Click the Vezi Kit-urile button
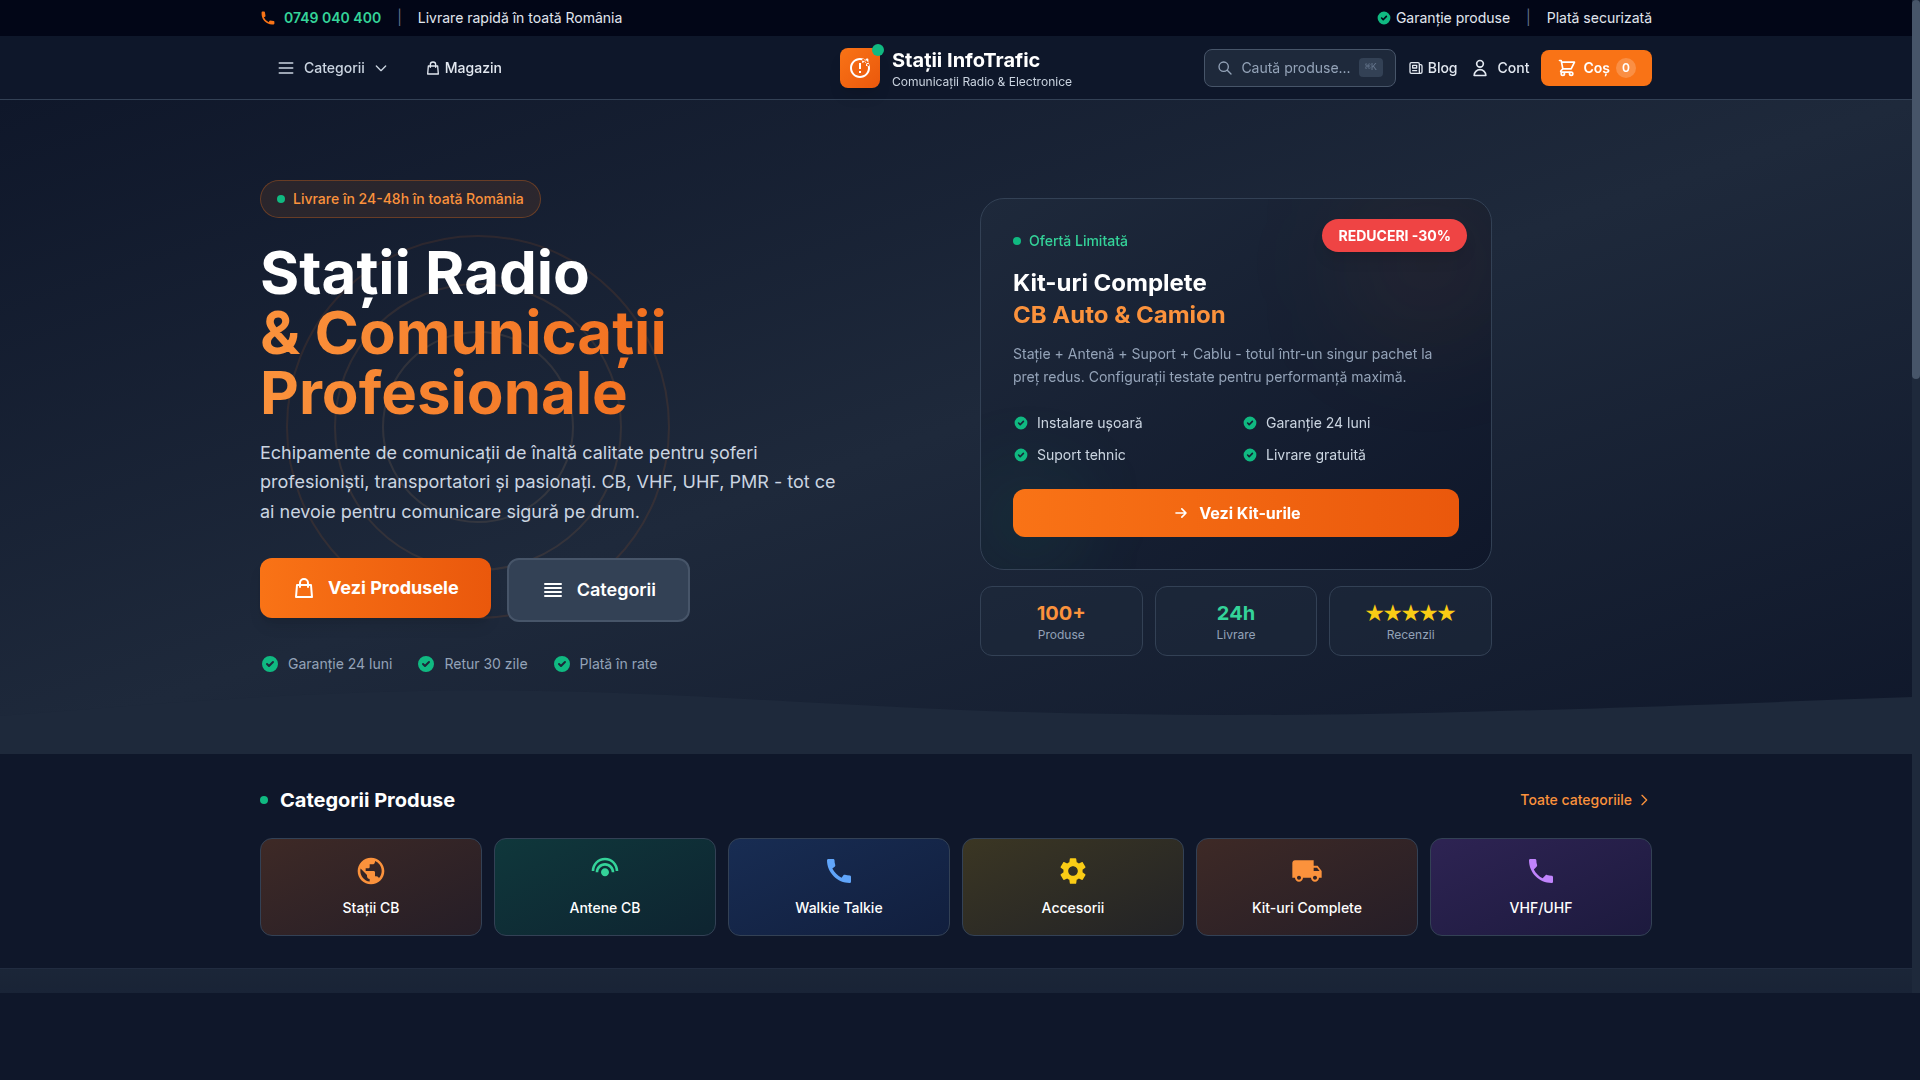Image resolution: width=1920 pixels, height=1080 pixels. pyautogui.click(x=1235, y=513)
